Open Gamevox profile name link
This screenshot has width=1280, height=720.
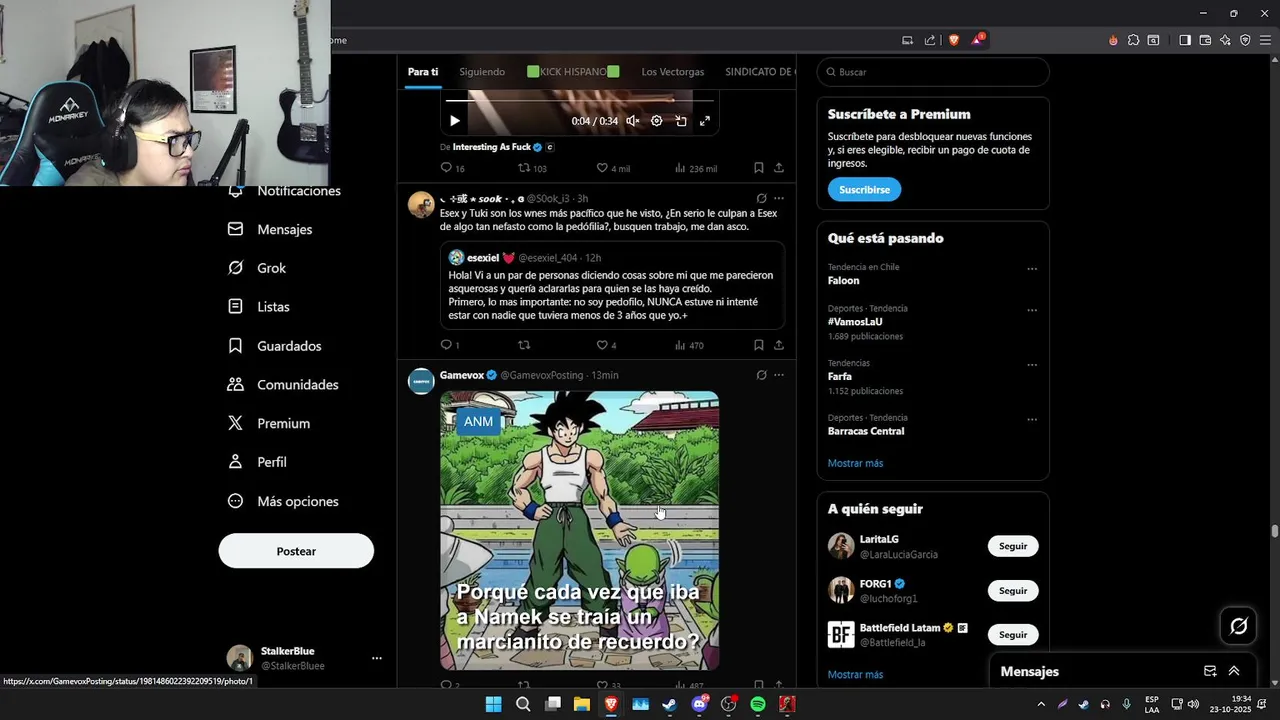click(461, 375)
